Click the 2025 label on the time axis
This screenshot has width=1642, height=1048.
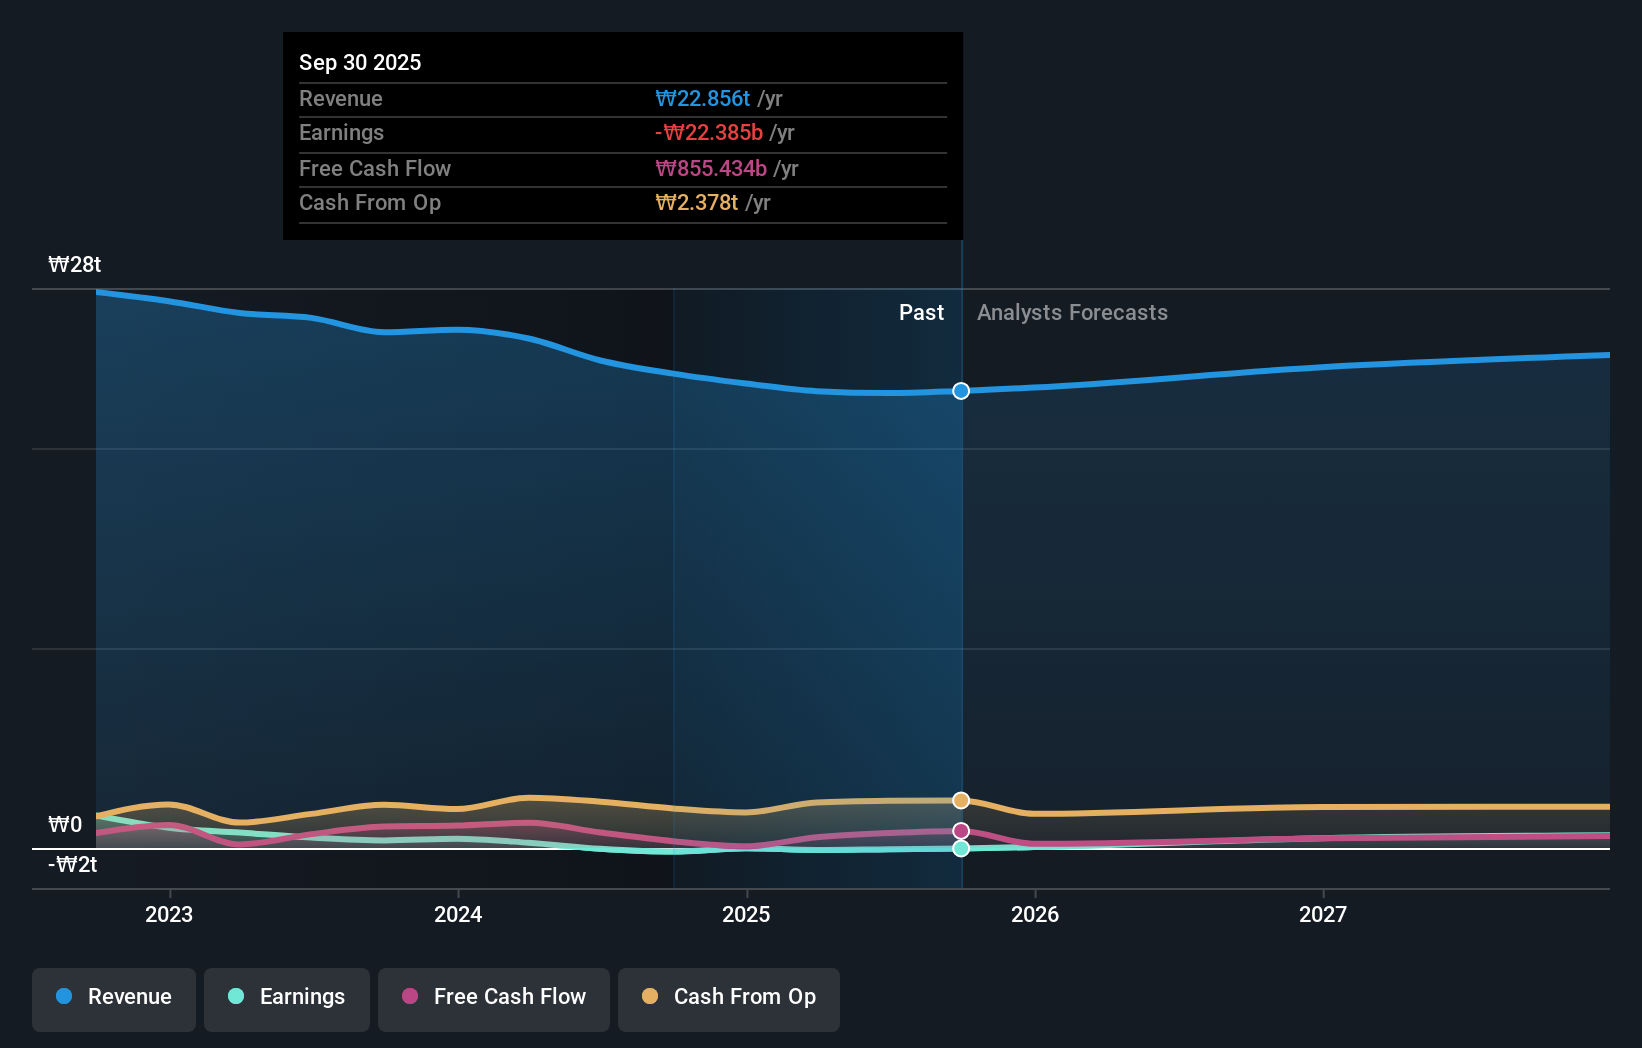tap(746, 913)
